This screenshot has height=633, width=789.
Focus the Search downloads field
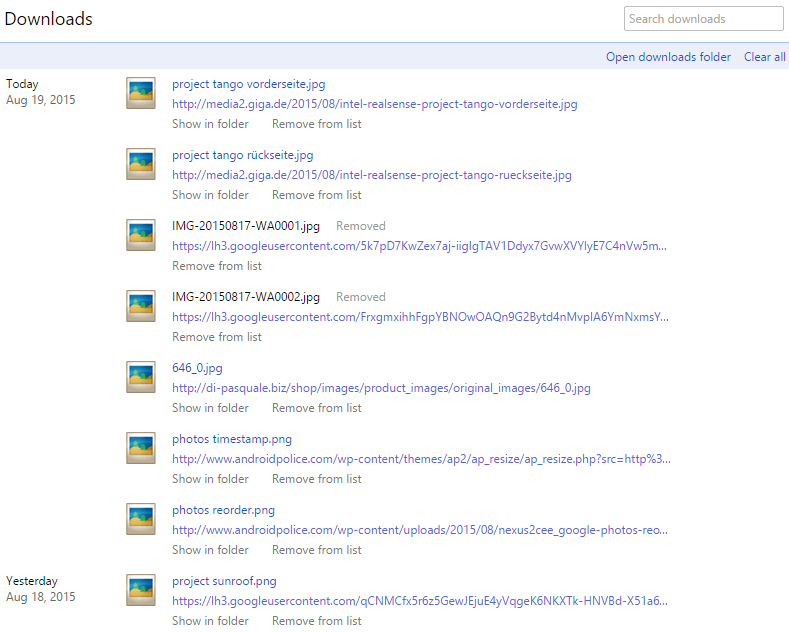click(703, 19)
